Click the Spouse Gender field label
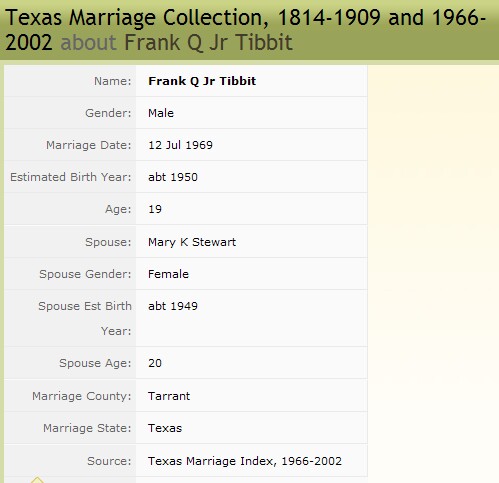499x483 pixels. pyautogui.click(x=85, y=274)
